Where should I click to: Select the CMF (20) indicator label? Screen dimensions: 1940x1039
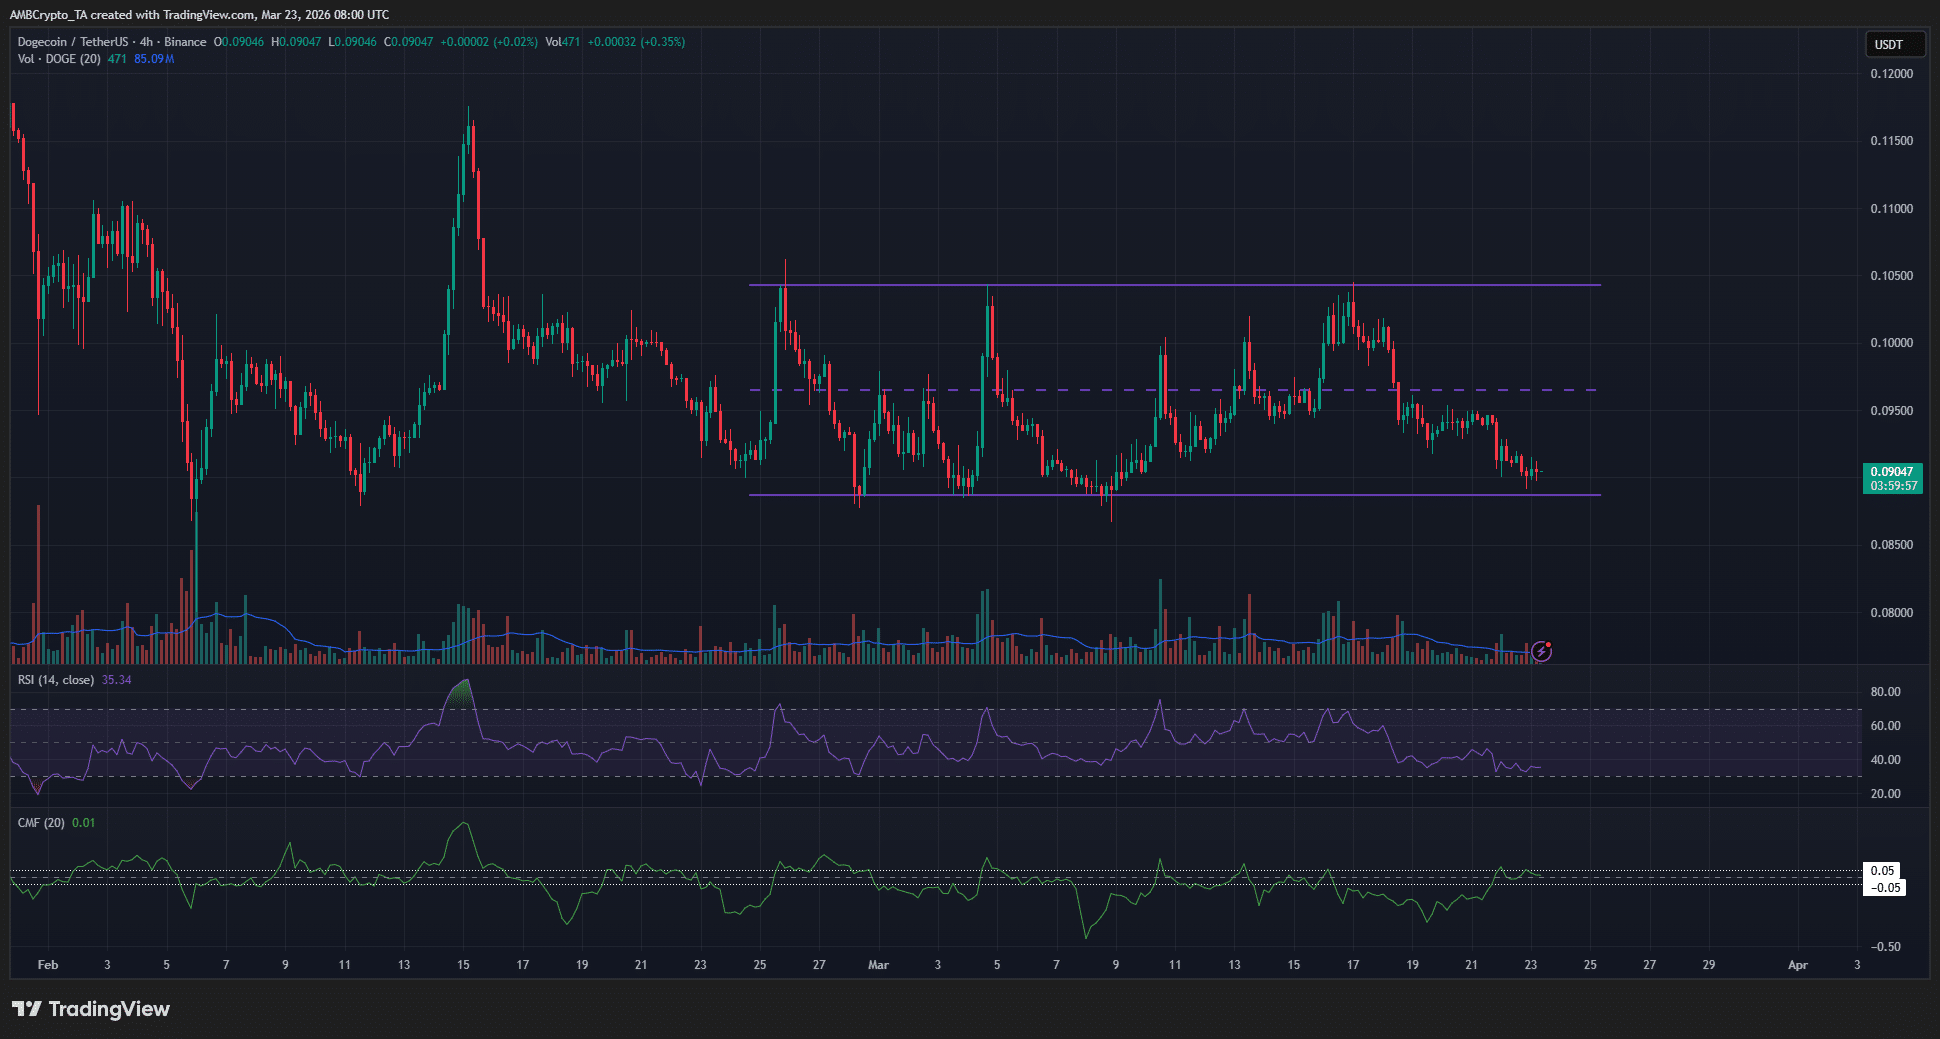[x=41, y=823]
